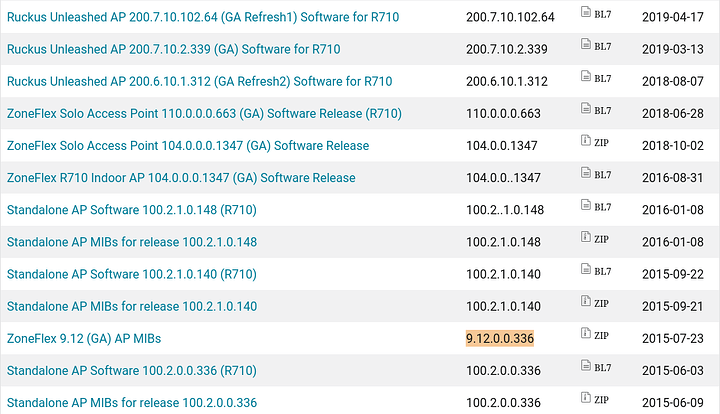Viewport: 720px width, 414px height.
Task: Select date cell 2015-06-09
Action: point(673,403)
